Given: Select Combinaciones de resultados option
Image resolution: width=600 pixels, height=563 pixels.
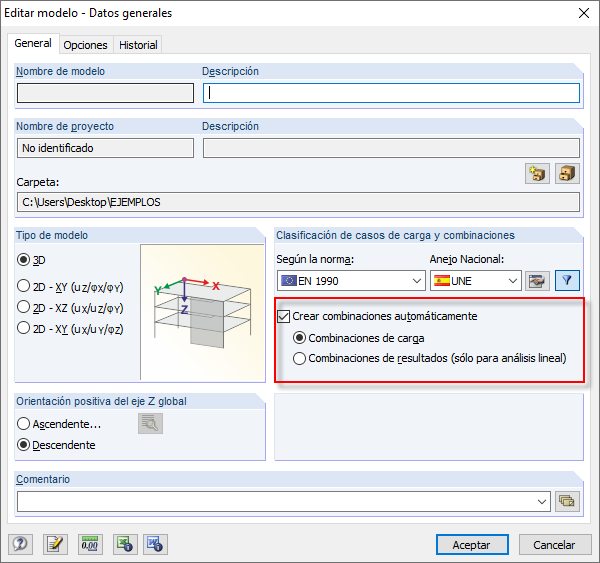Looking at the screenshot, I should click(x=299, y=358).
